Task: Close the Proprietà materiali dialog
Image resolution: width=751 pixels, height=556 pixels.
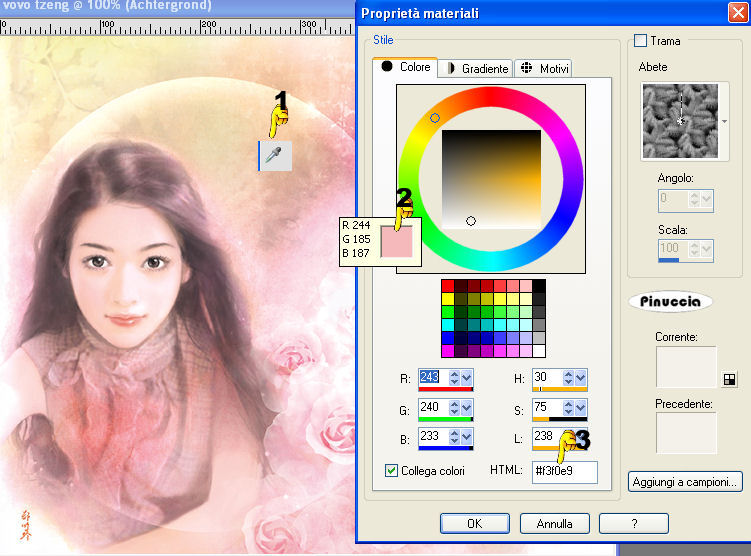Action: [x=738, y=12]
